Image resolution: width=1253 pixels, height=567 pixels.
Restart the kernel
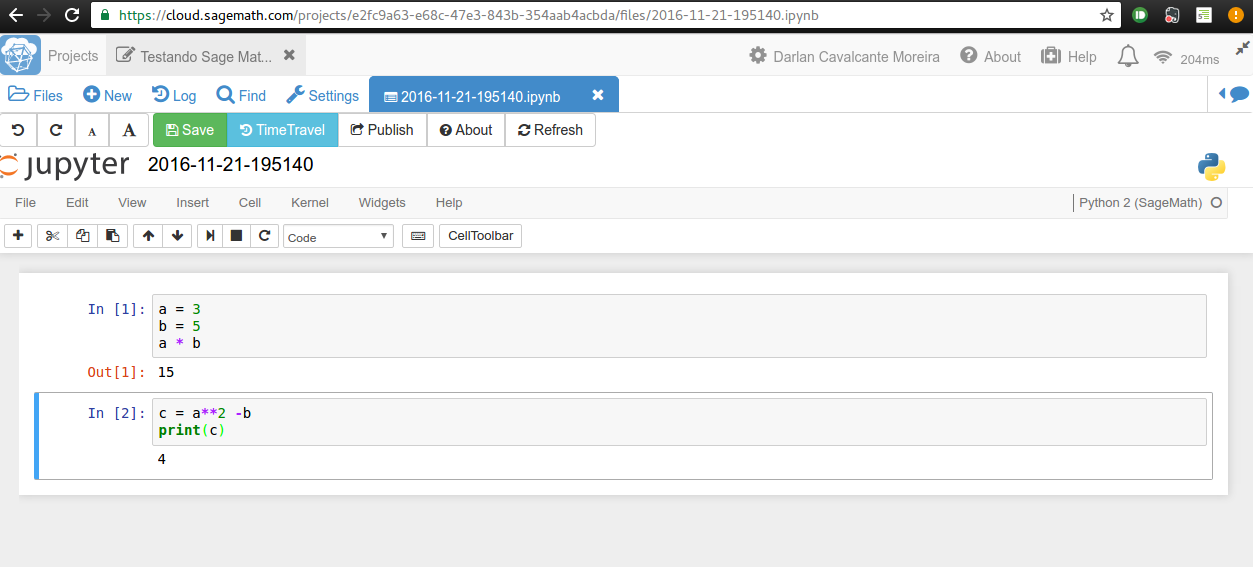264,236
